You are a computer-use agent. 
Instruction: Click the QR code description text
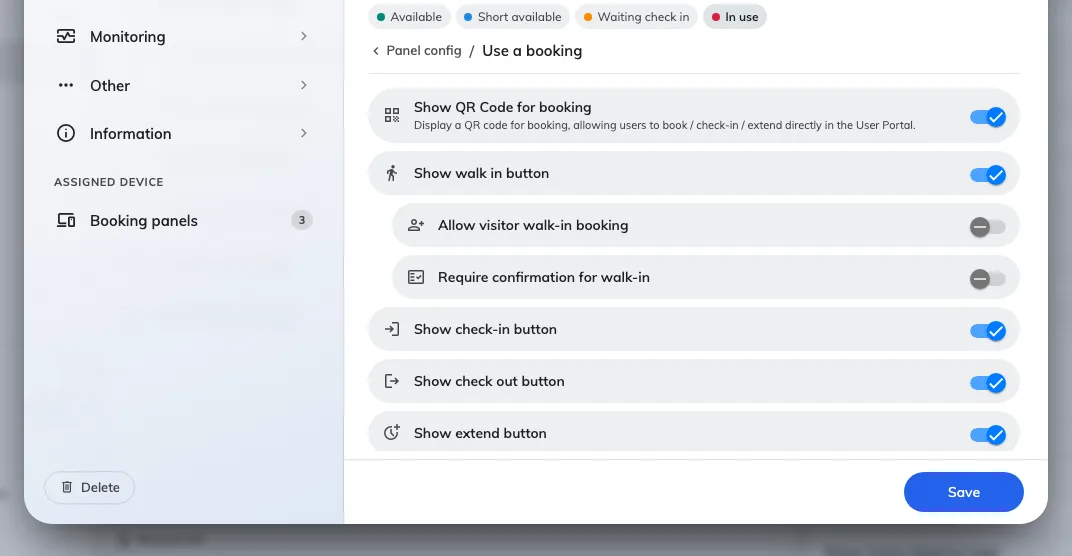(x=665, y=125)
